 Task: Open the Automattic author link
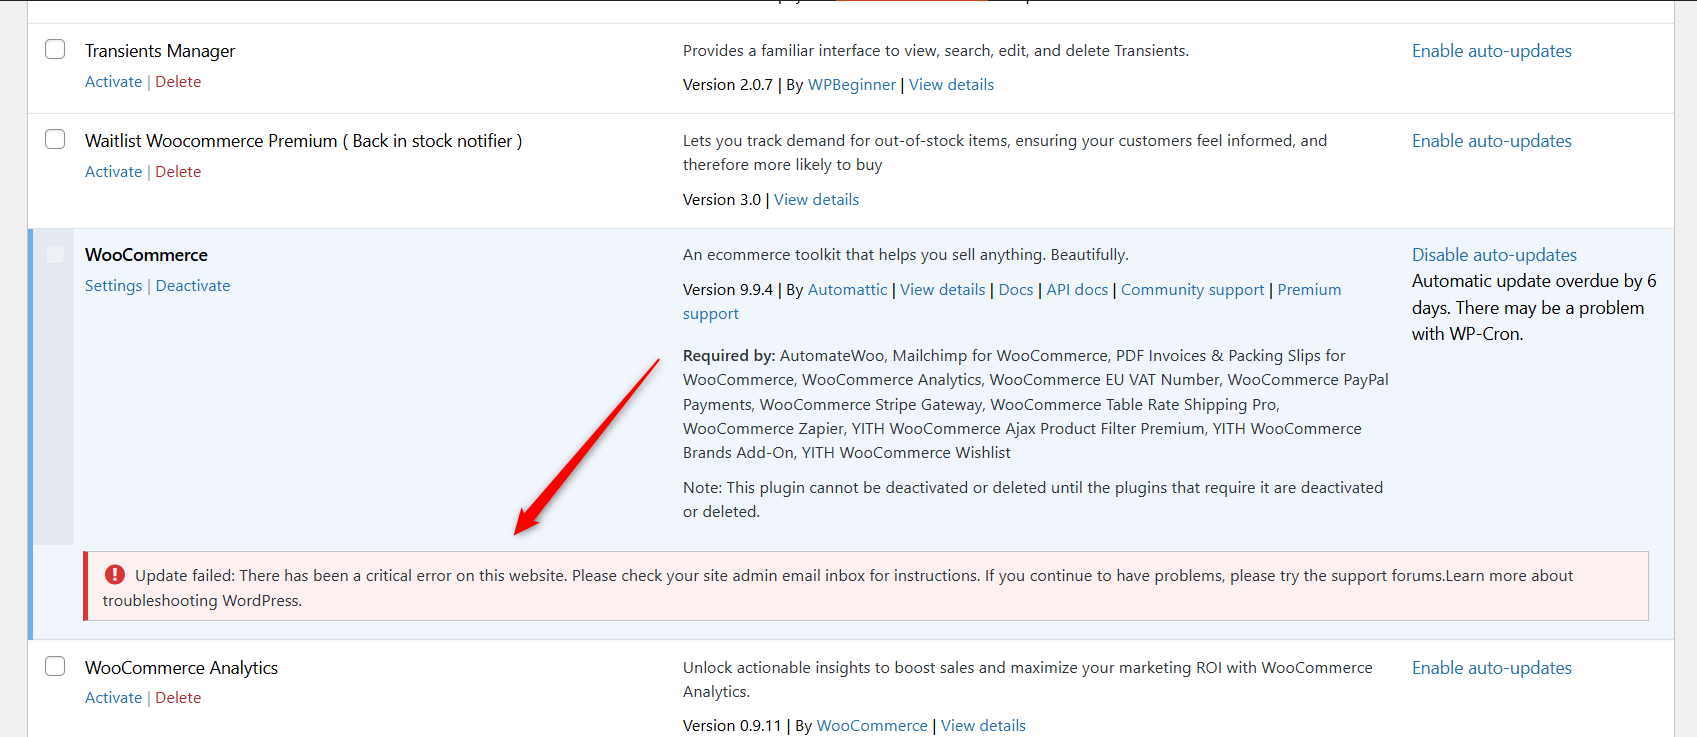[847, 290]
